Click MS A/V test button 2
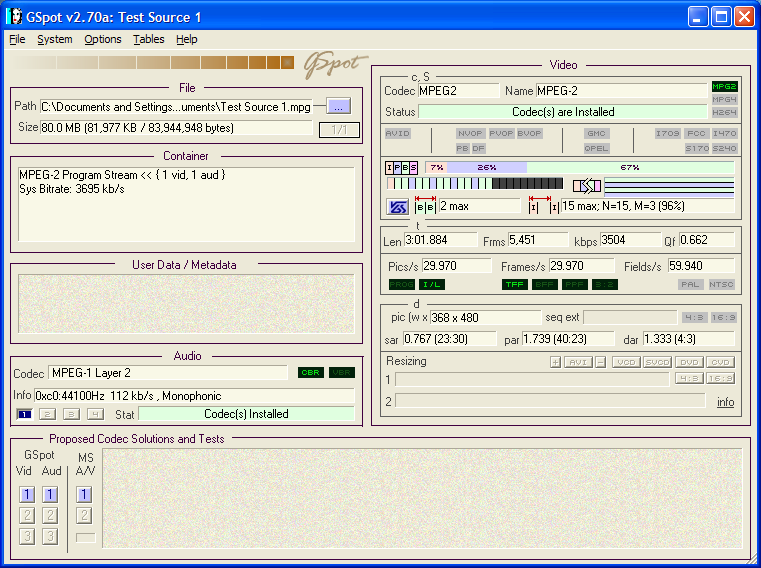The height and width of the screenshot is (568, 761). (x=84, y=515)
